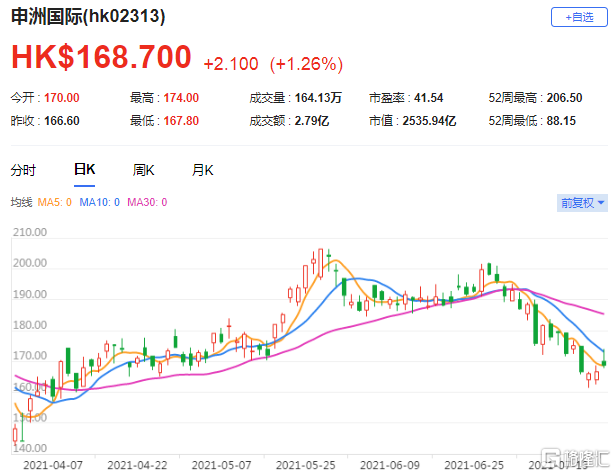Click the 市值 value 2535.94亿
The image size is (616, 475).
(x=429, y=121)
